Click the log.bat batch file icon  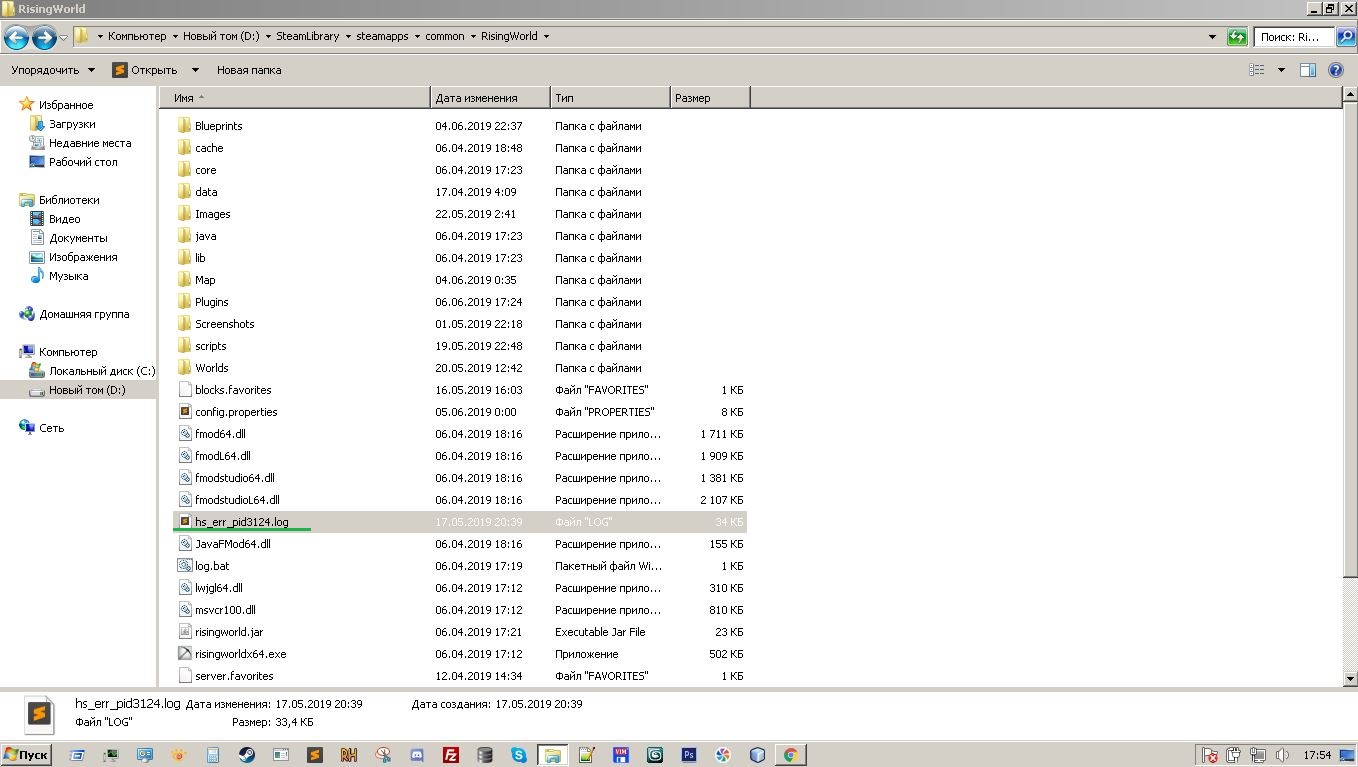(x=184, y=566)
